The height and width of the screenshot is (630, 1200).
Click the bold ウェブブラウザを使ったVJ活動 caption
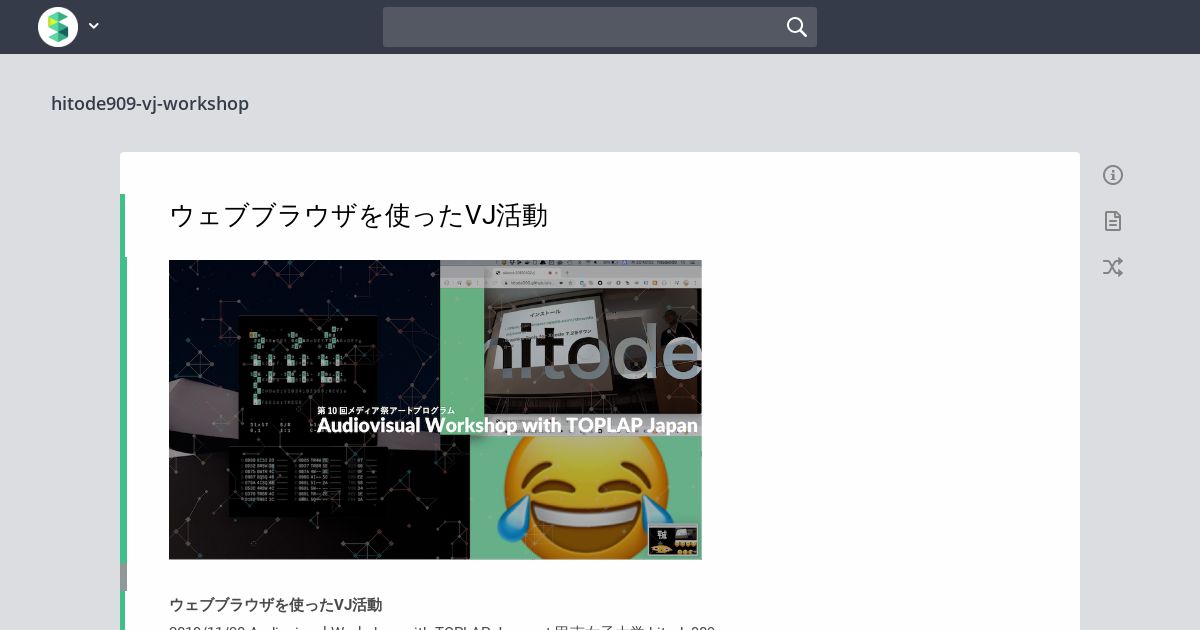tap(275, 605)
